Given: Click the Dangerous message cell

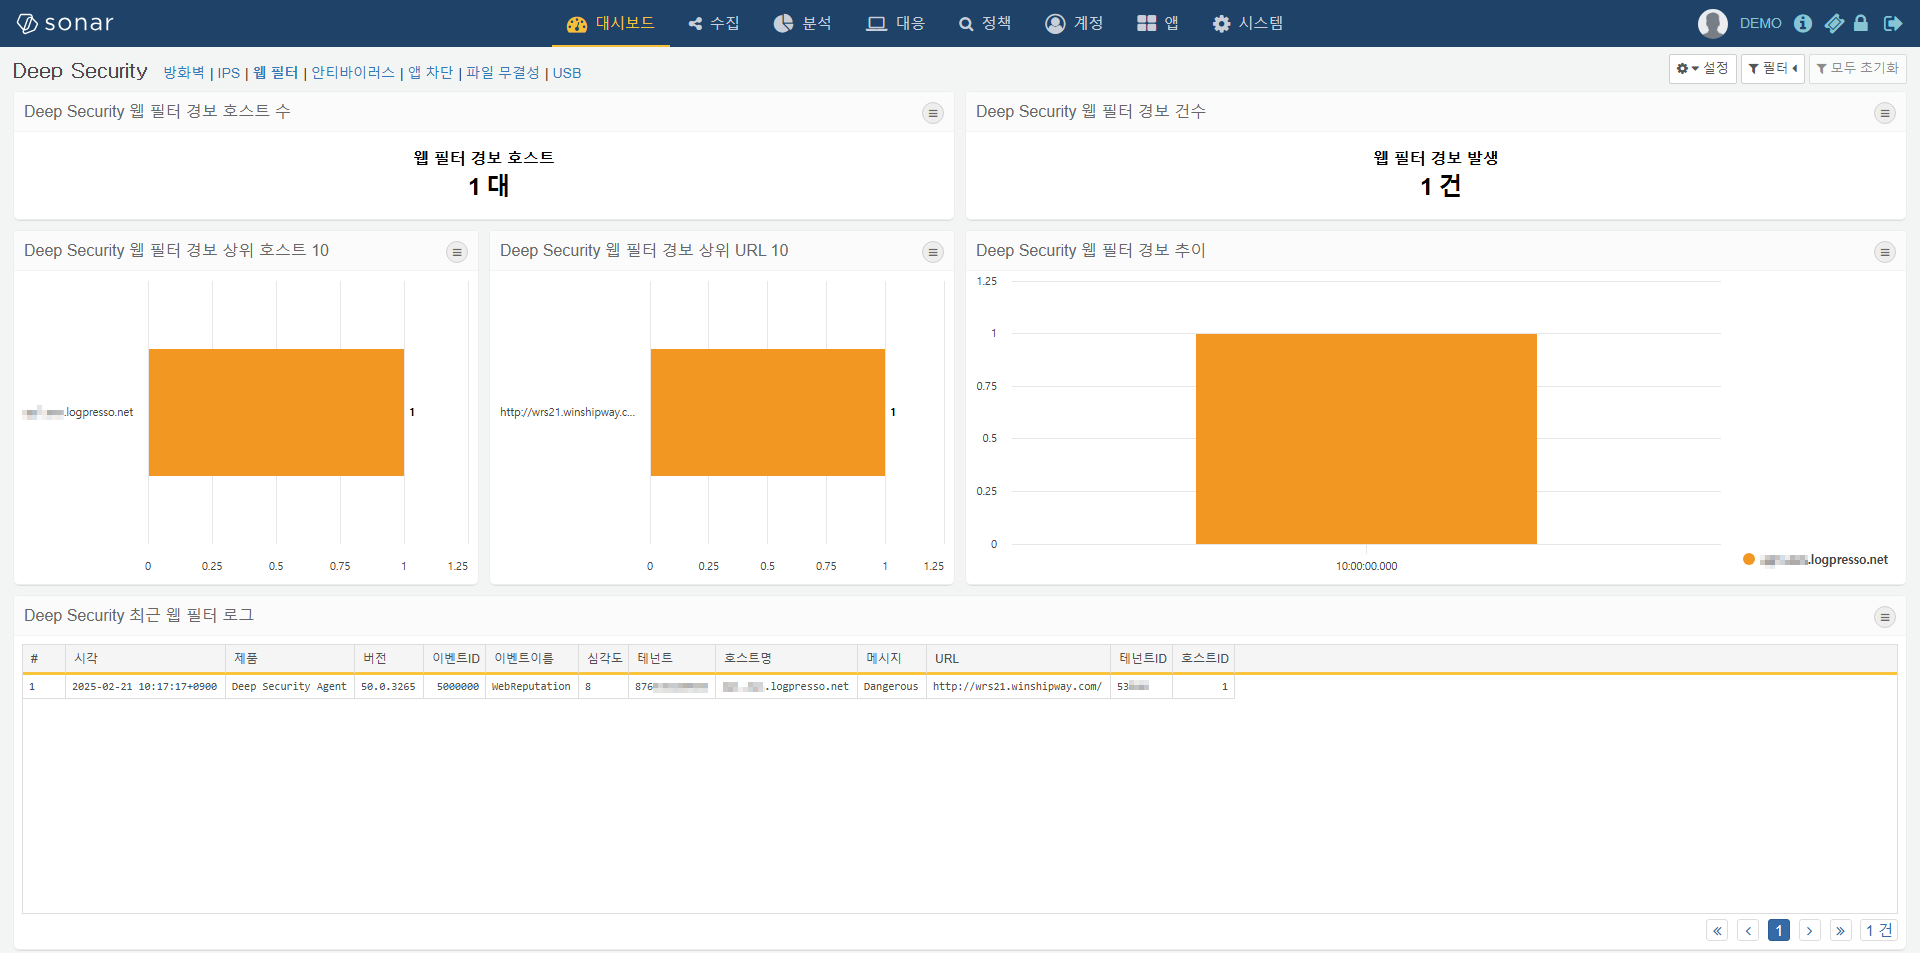Looking at the screenshot, I should 890,687.
